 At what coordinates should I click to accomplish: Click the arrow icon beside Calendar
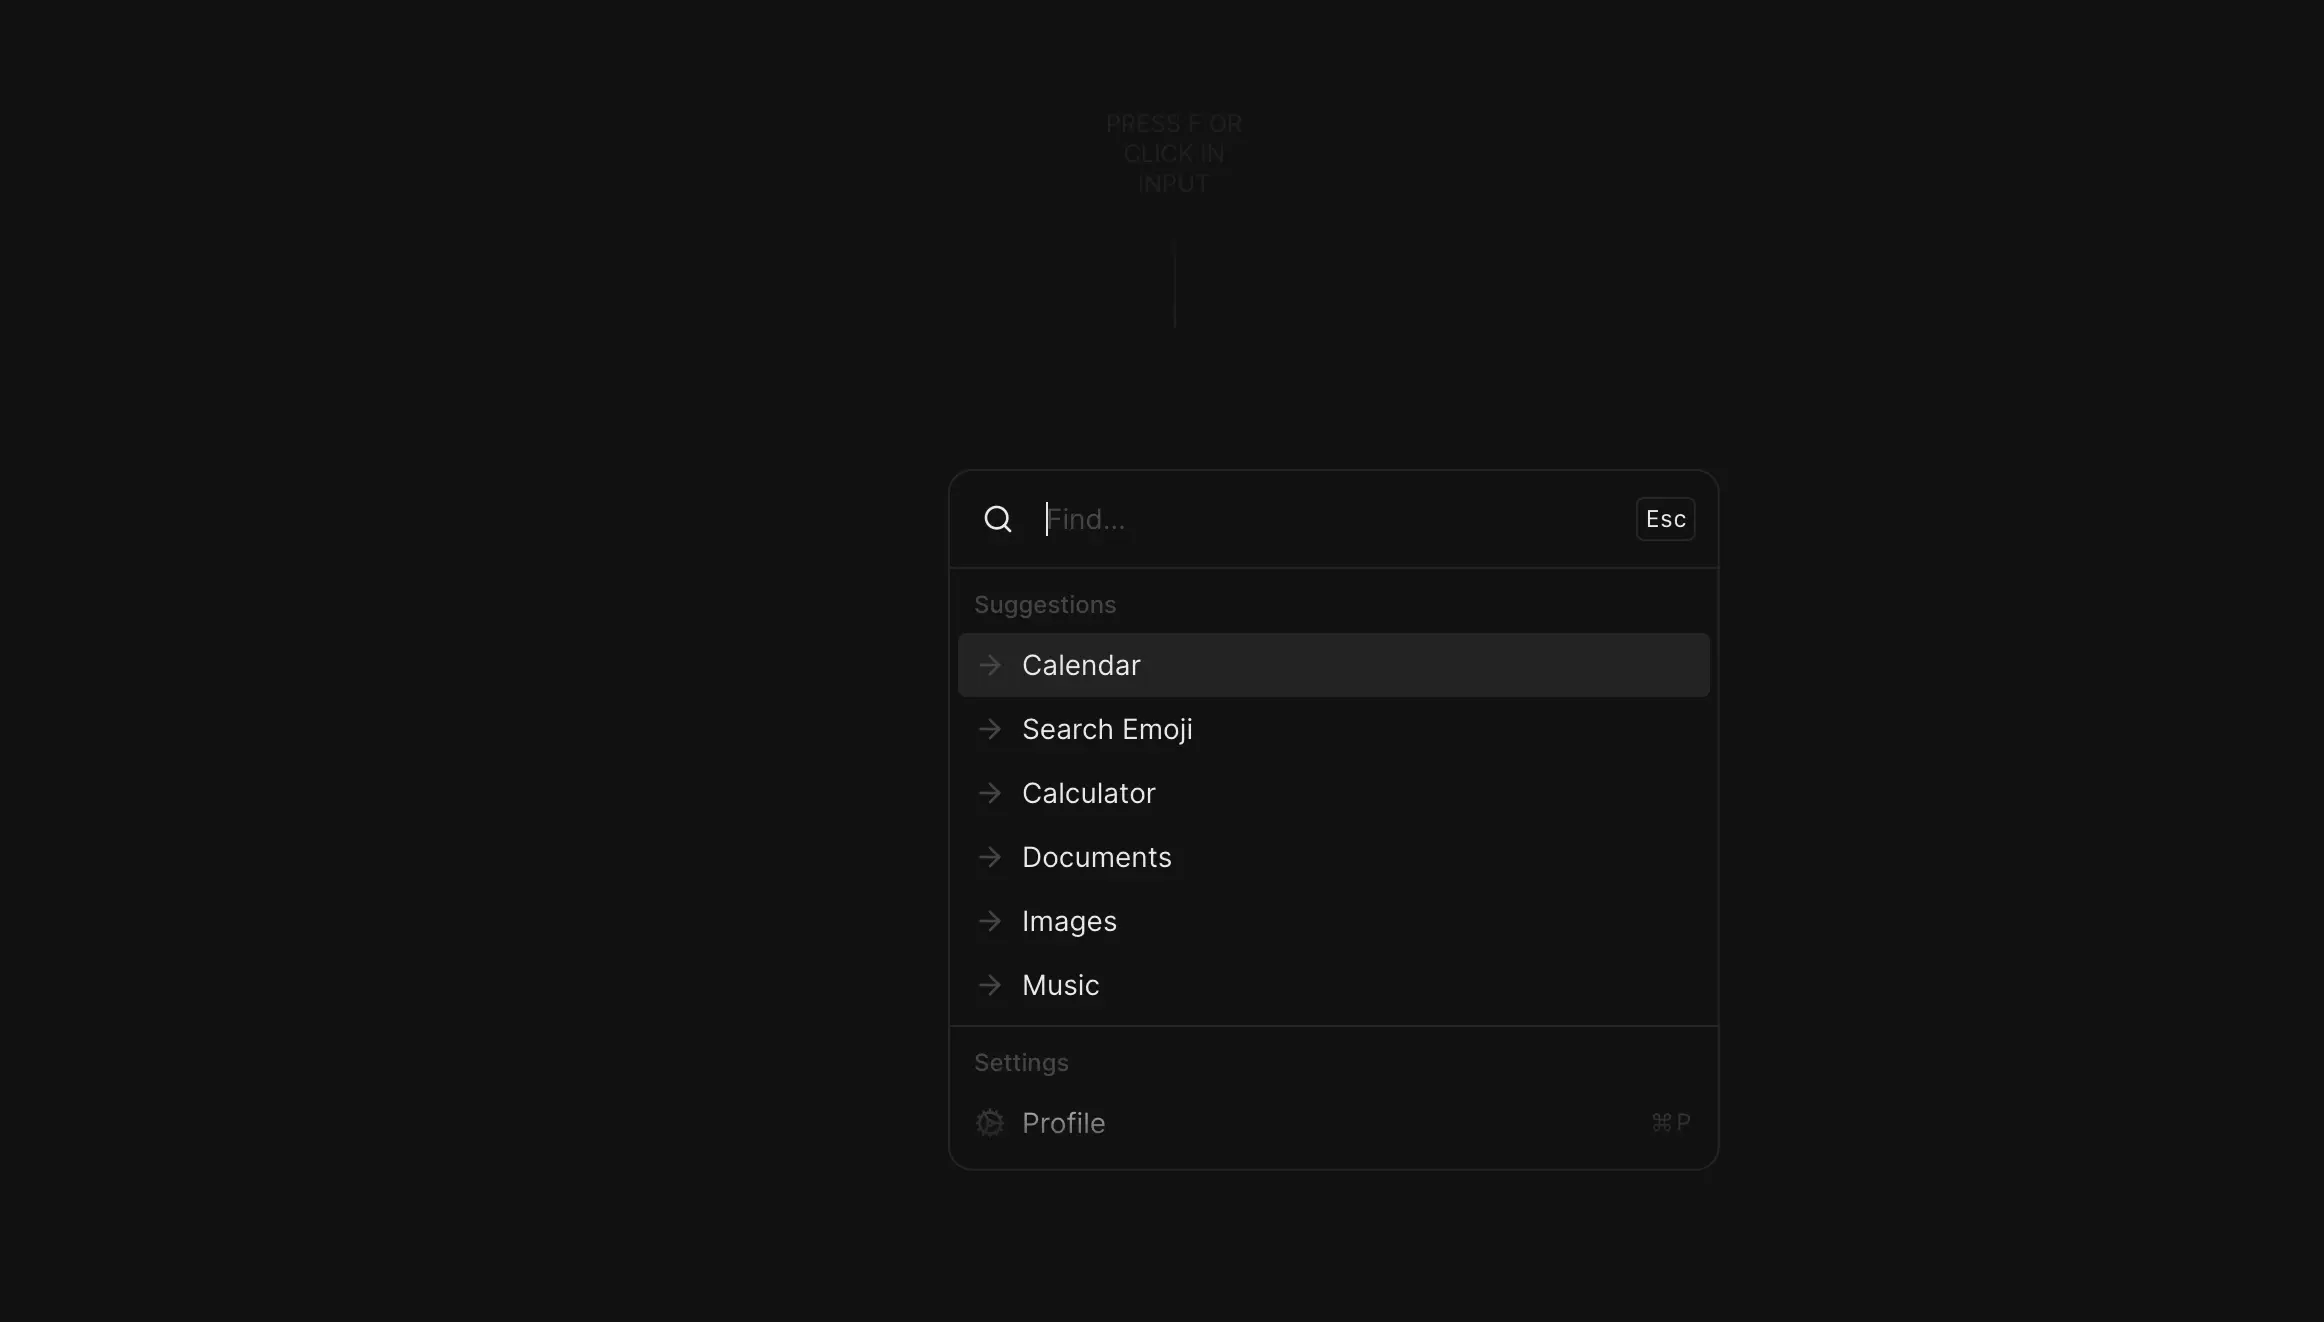(x=990, y=665)
